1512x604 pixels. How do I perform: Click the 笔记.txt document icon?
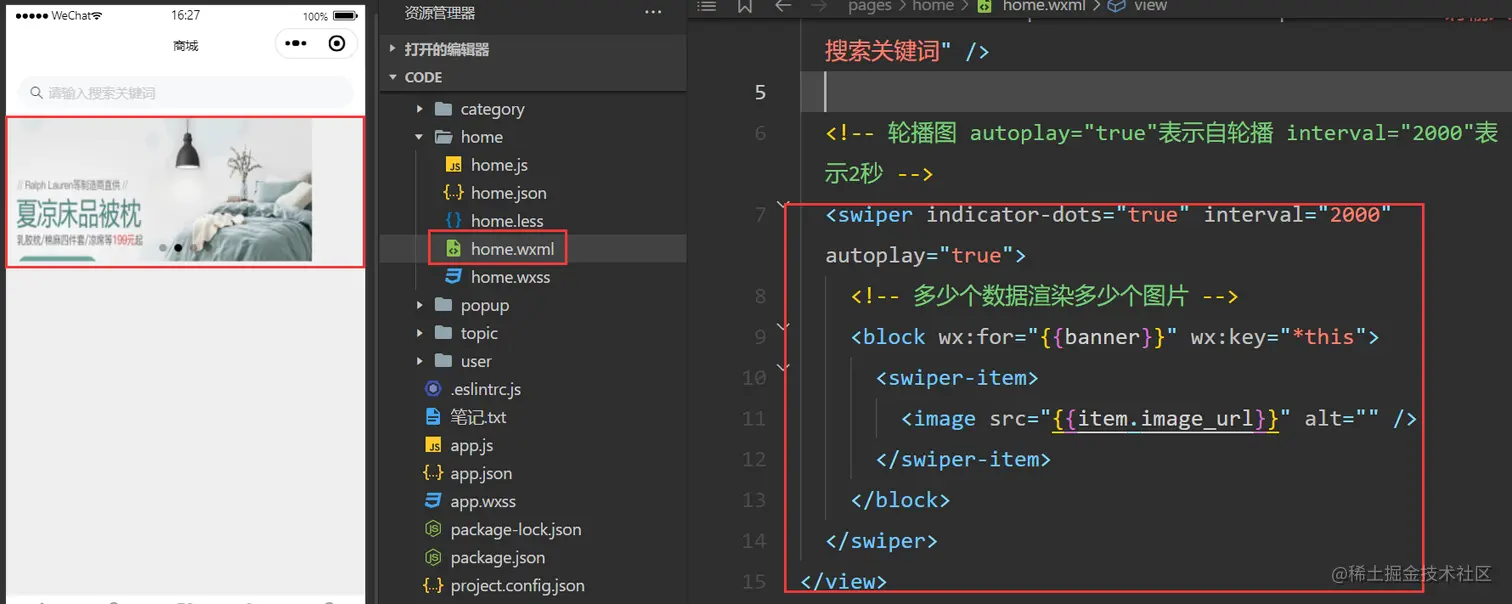pos(433,417)
